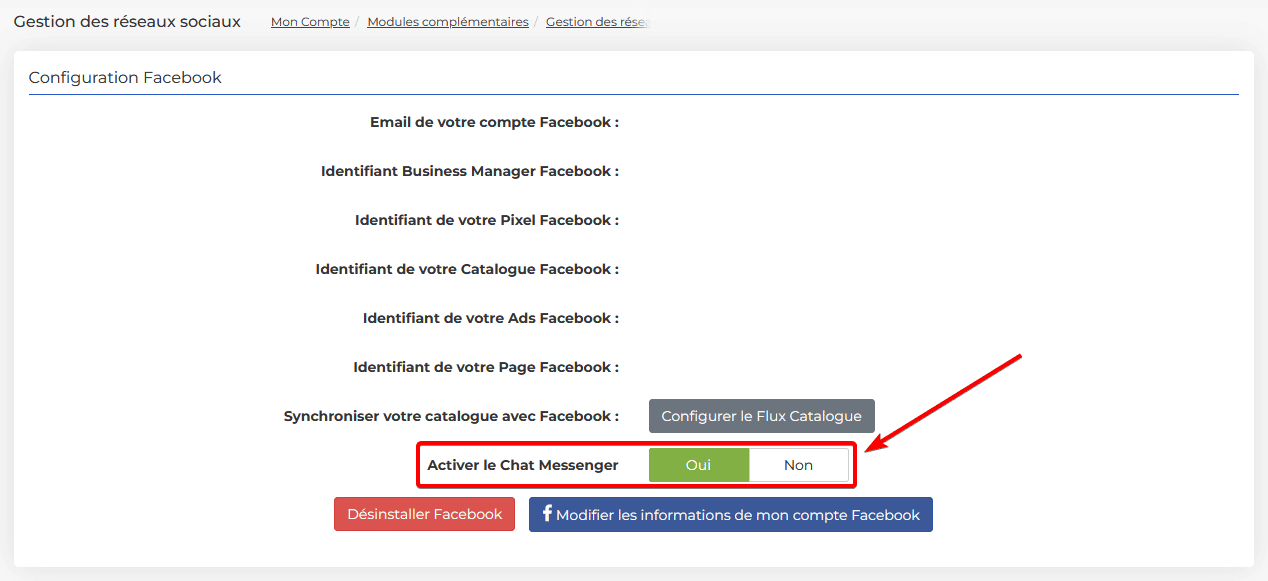Click Email de votre compte Facebook label
This screenshot has height=581, width=1268.
click(x=494, y=122)
